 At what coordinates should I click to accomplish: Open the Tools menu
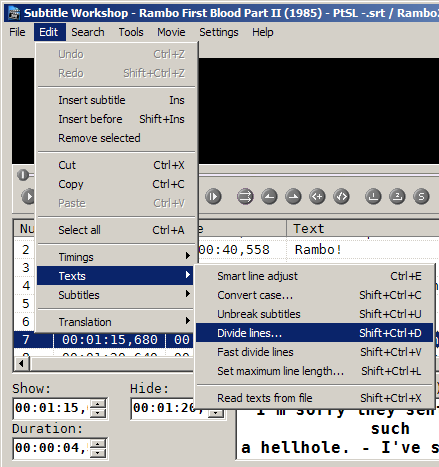(x=131, y=32)
